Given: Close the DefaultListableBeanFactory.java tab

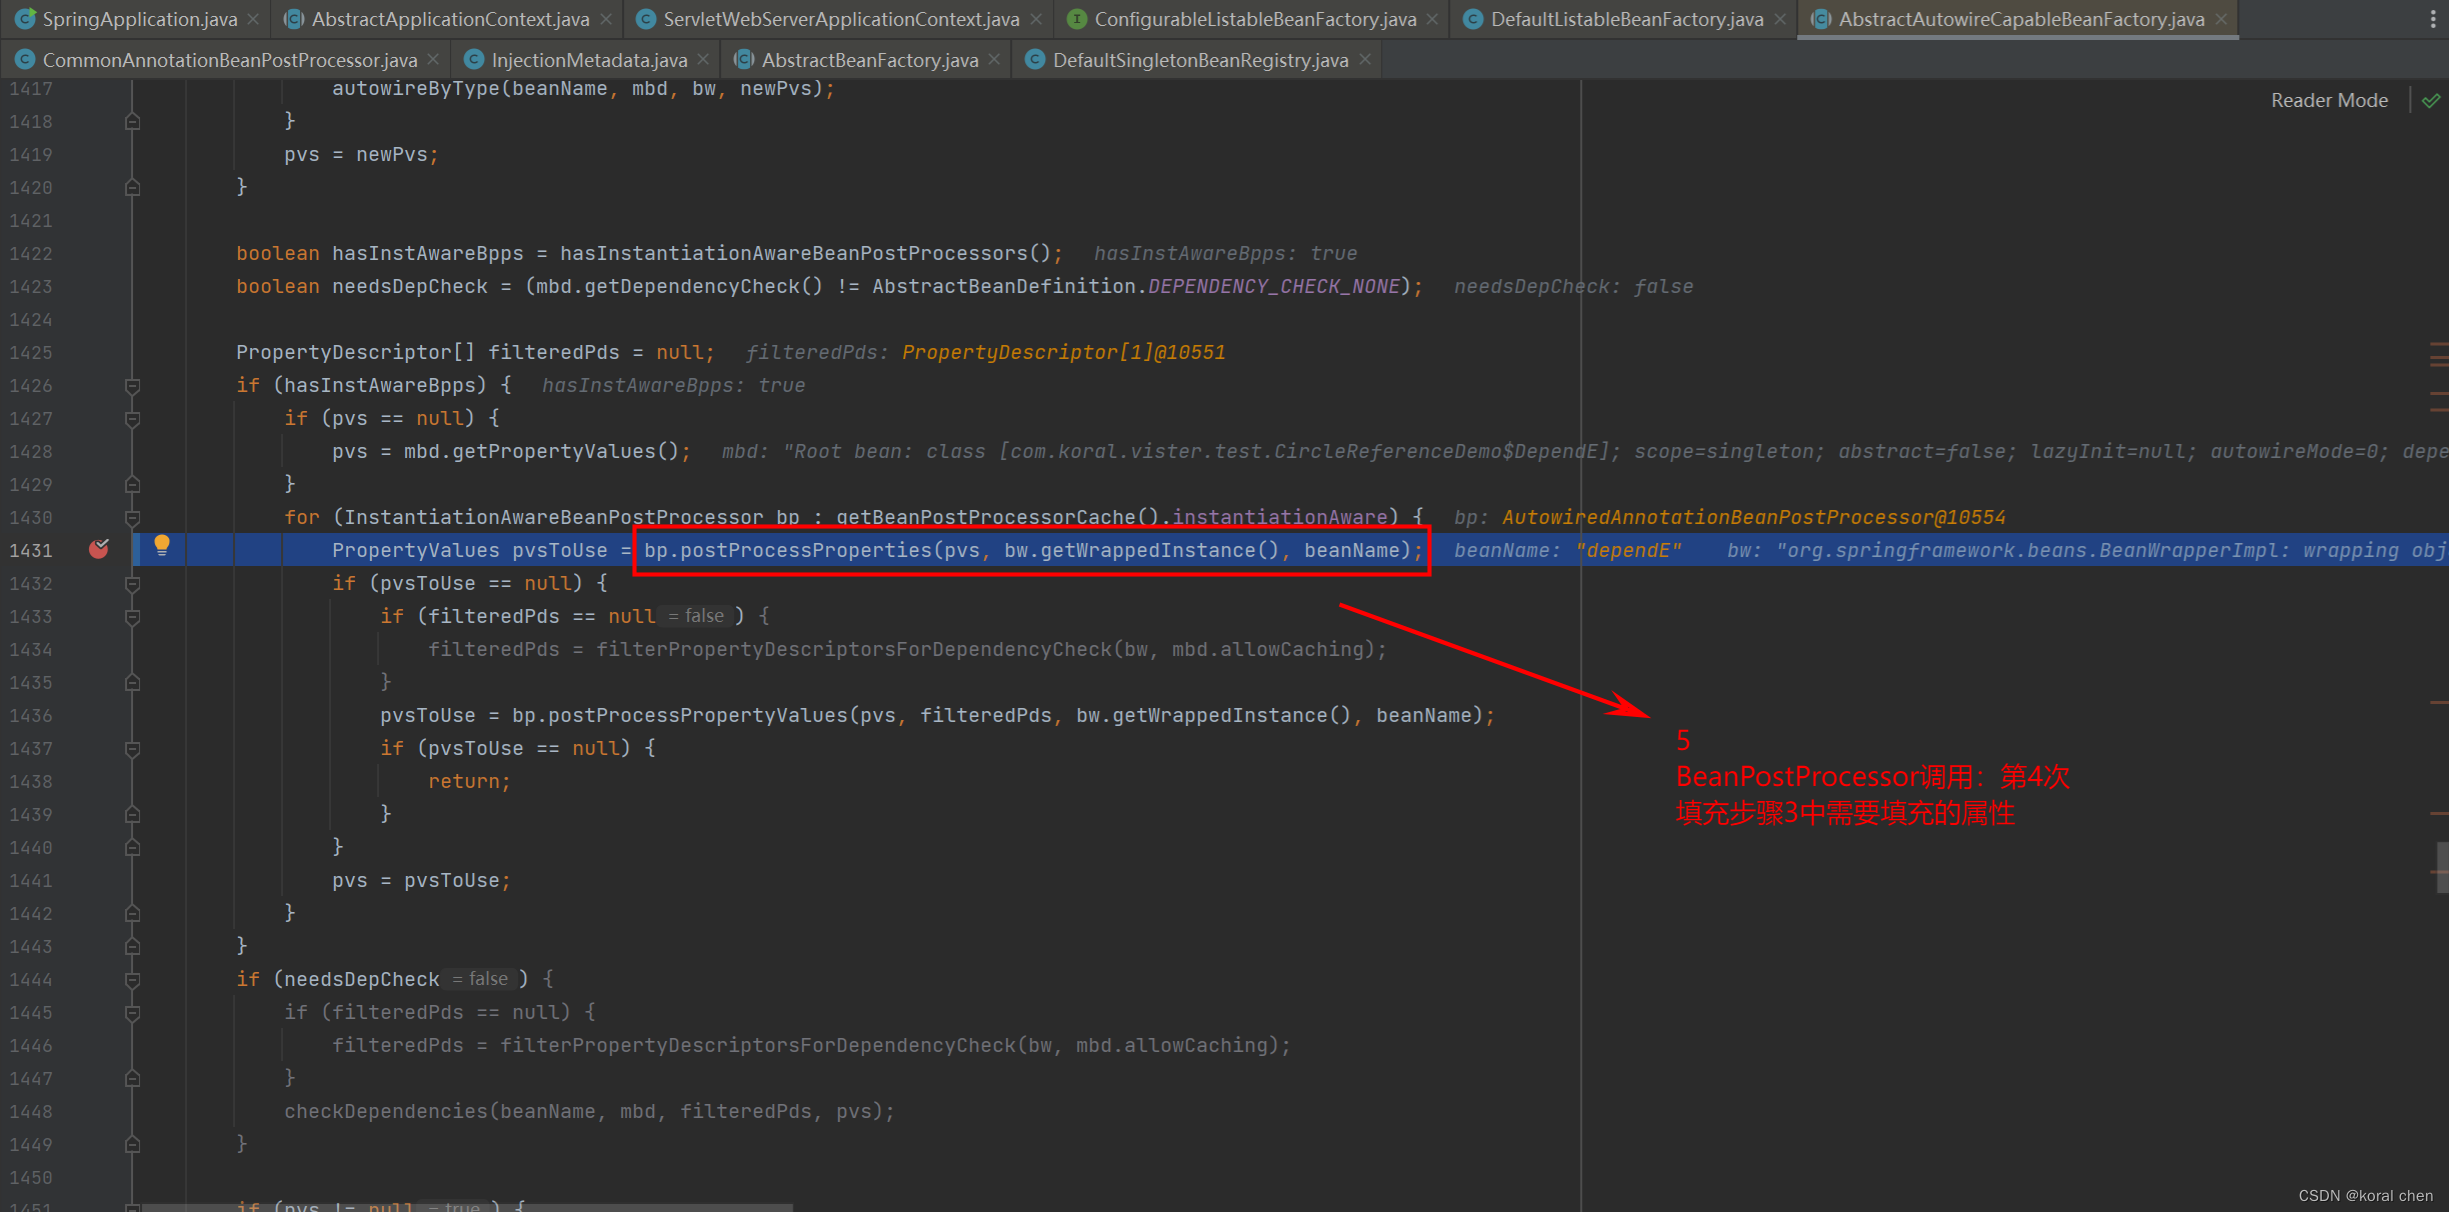Looking at the screenshot, I should coord(1780,19).
